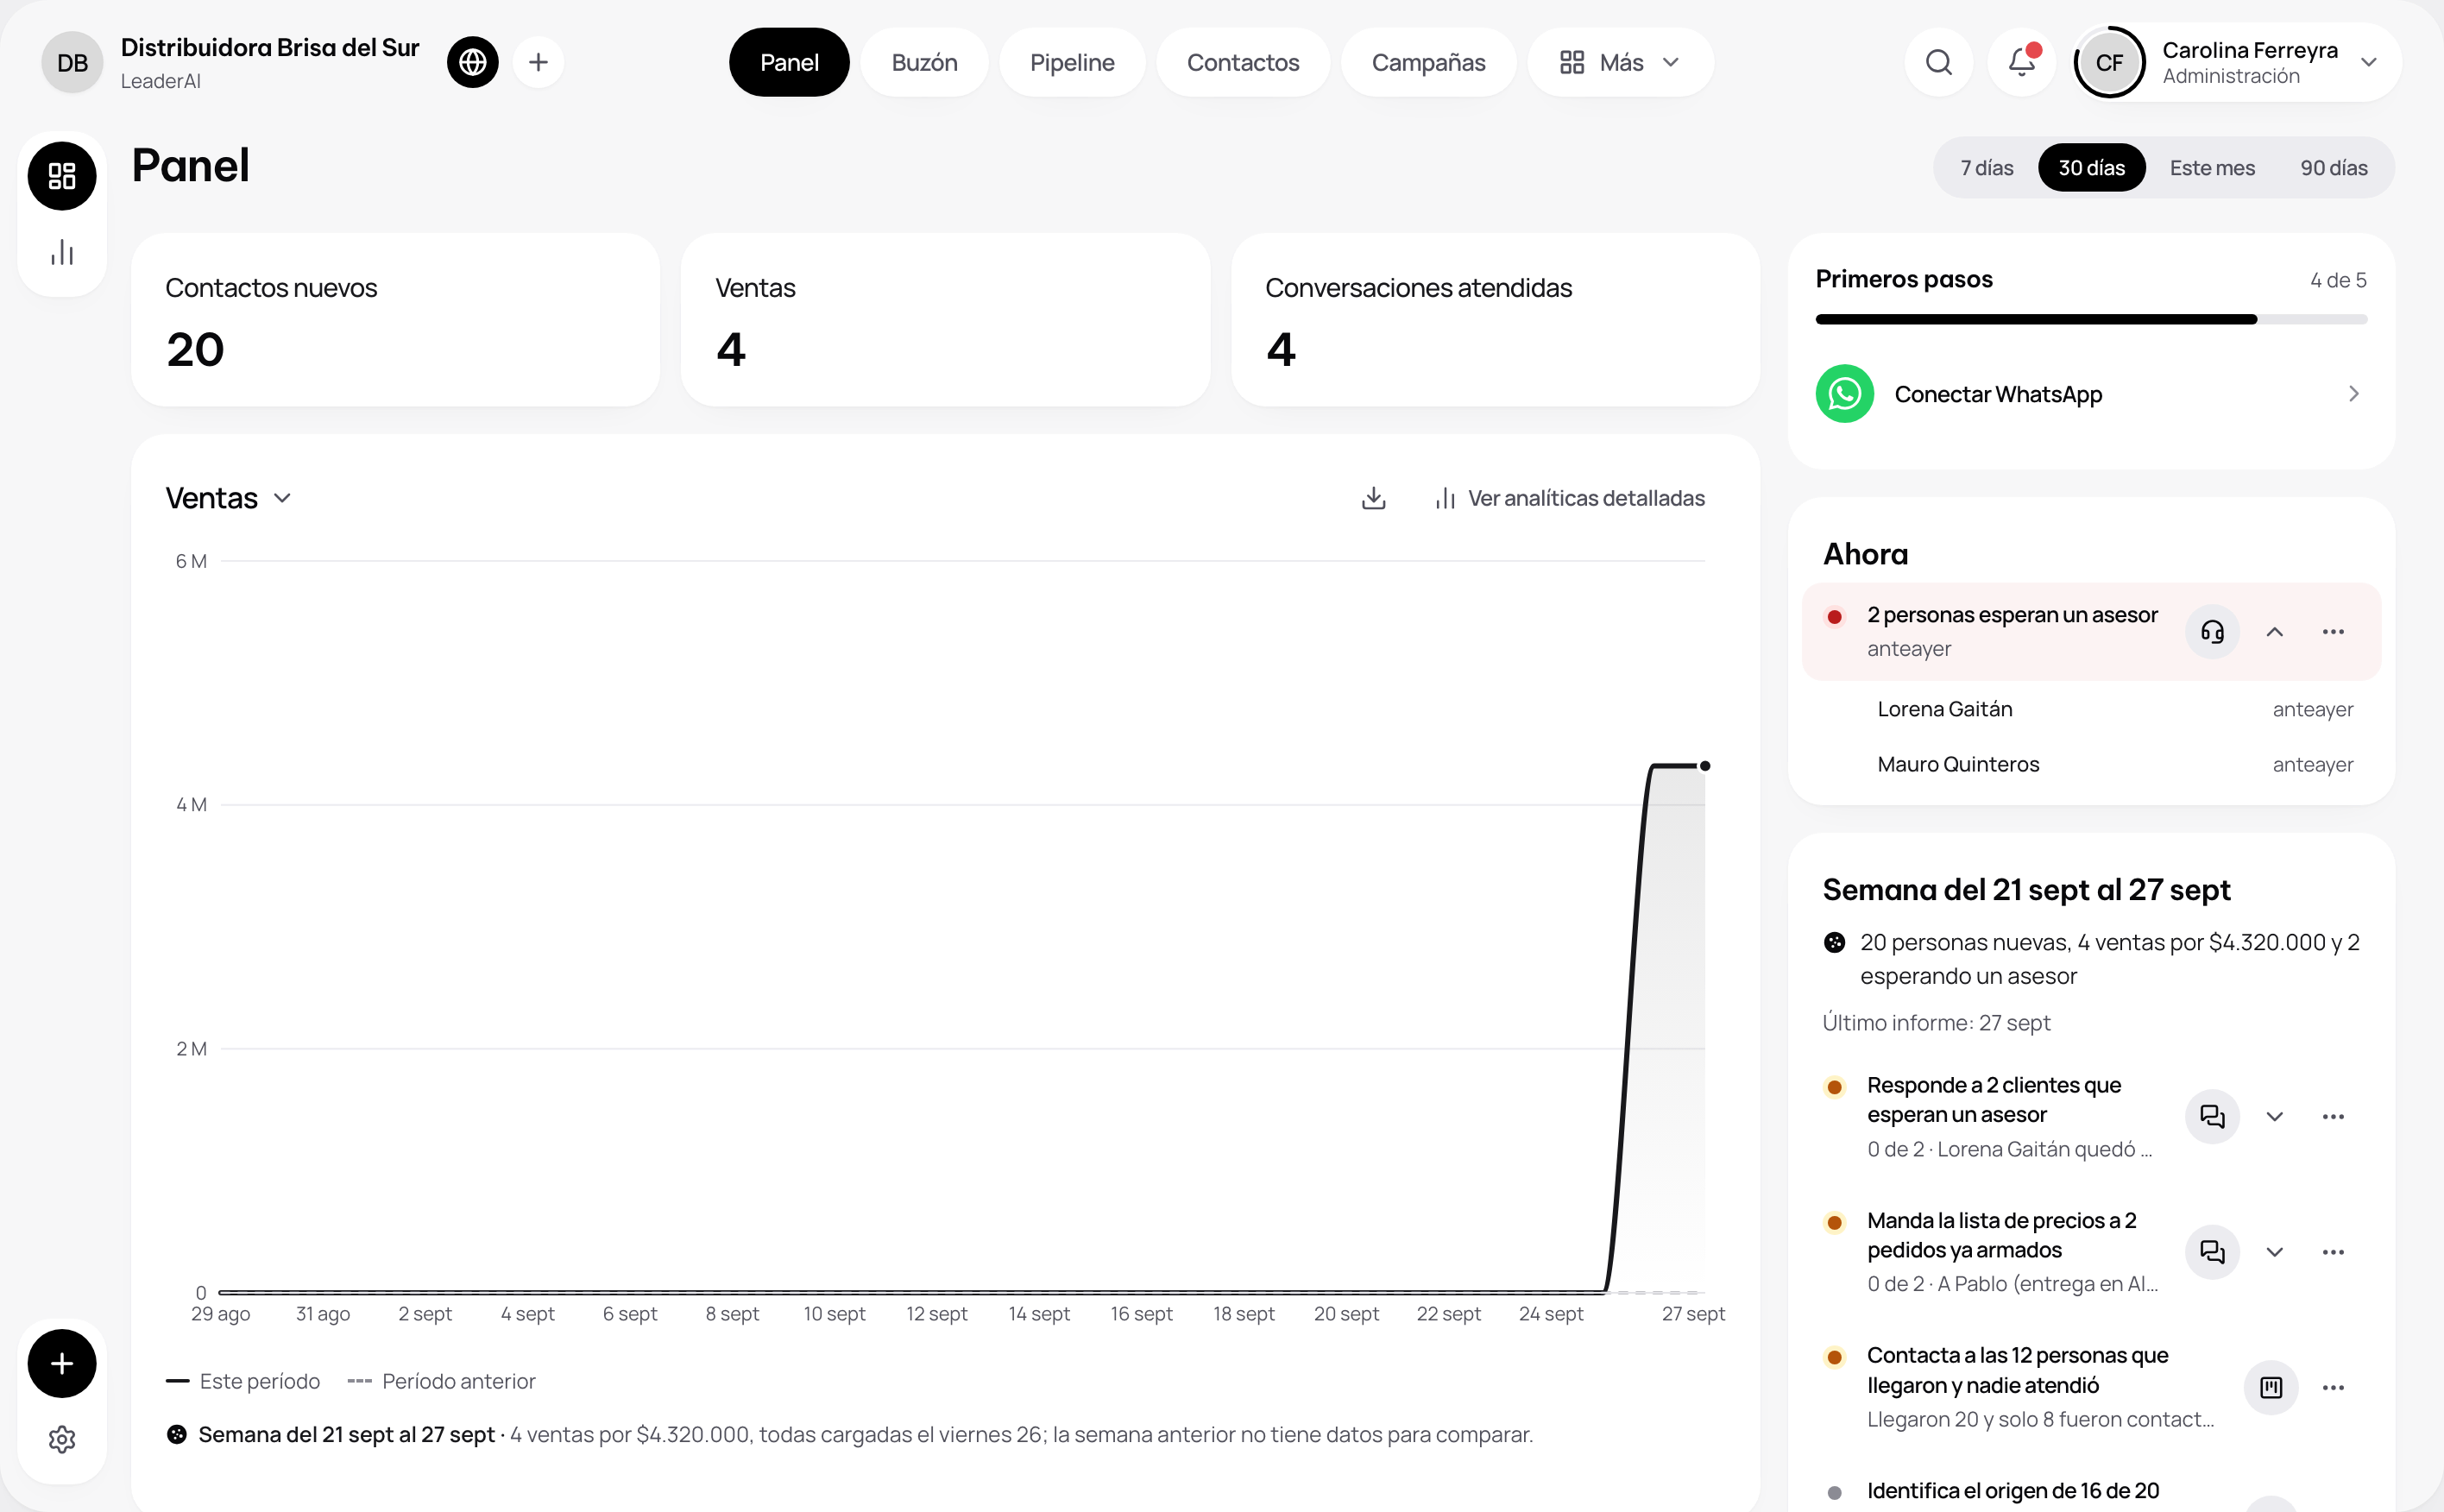Switch to the Pipeline tab
The image size is (2444, 1512).
click(1072, 62)
